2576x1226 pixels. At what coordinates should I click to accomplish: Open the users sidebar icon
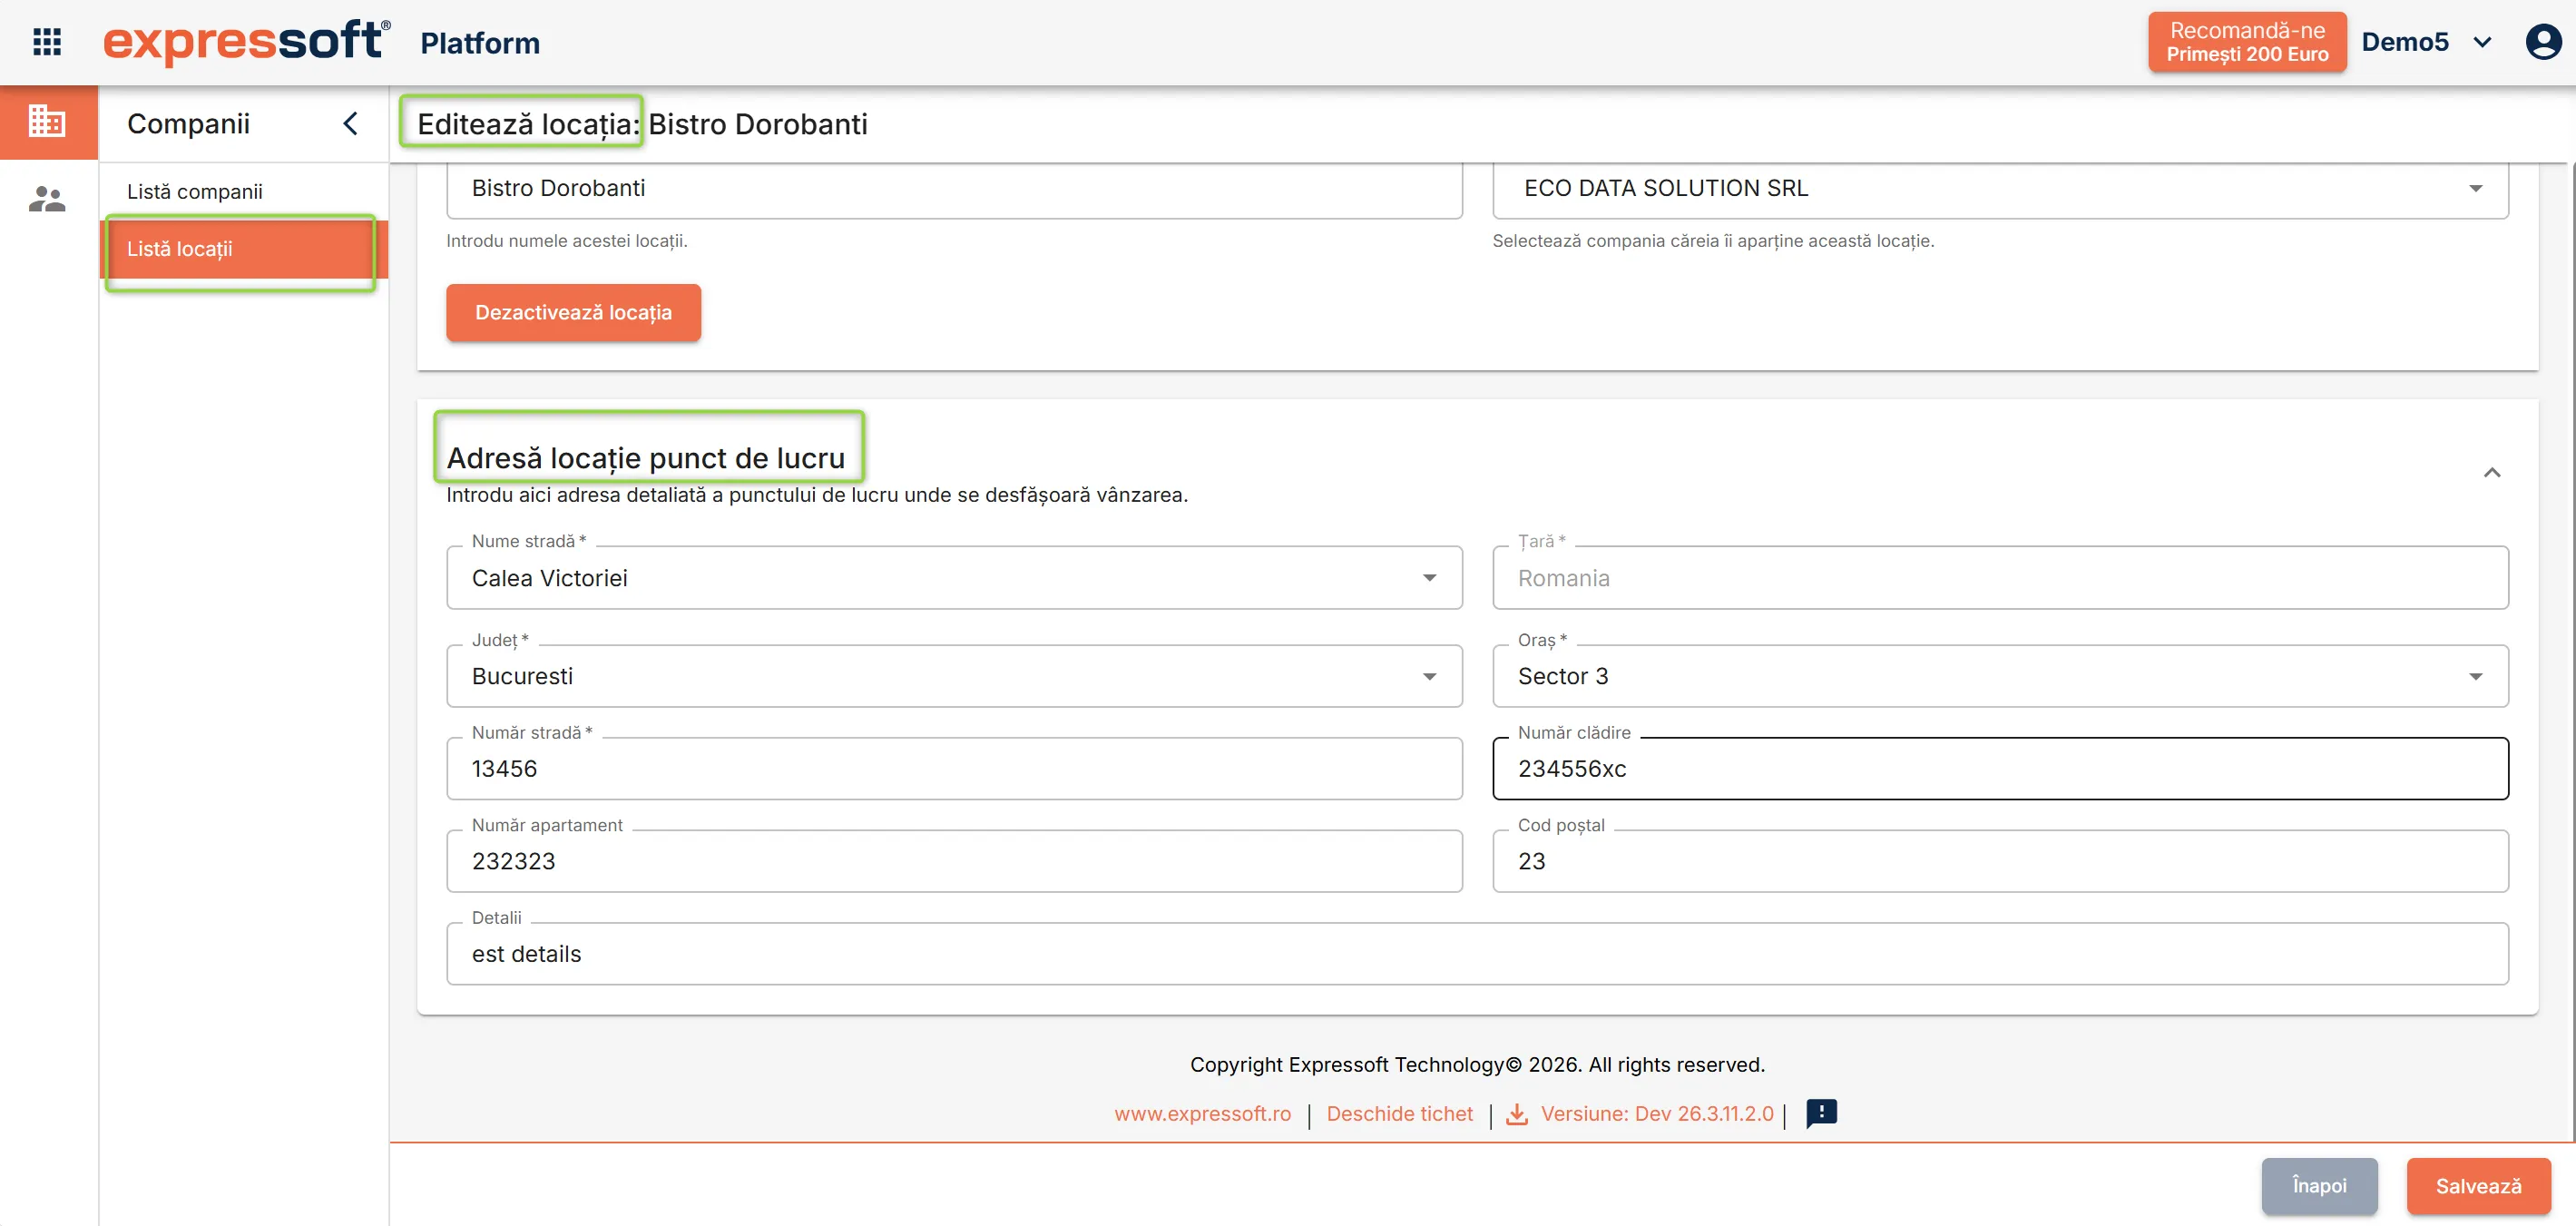(47, 199)
